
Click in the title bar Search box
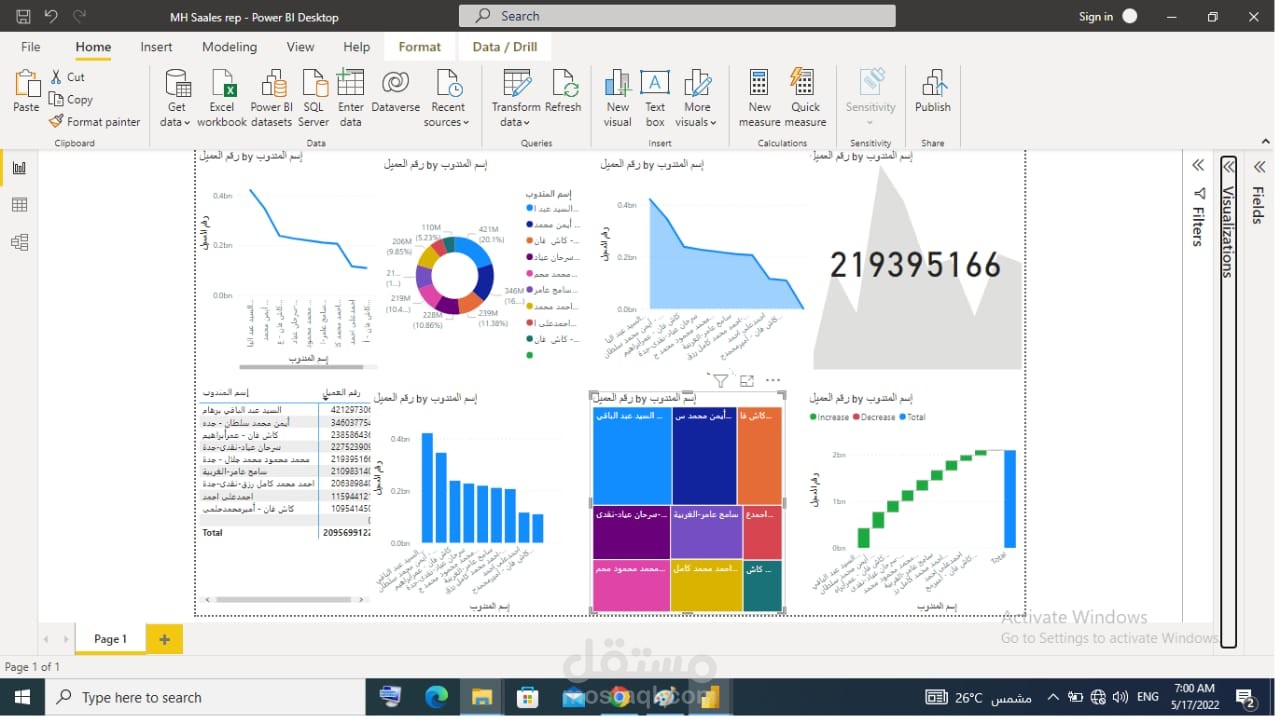[x=677, y=16]
